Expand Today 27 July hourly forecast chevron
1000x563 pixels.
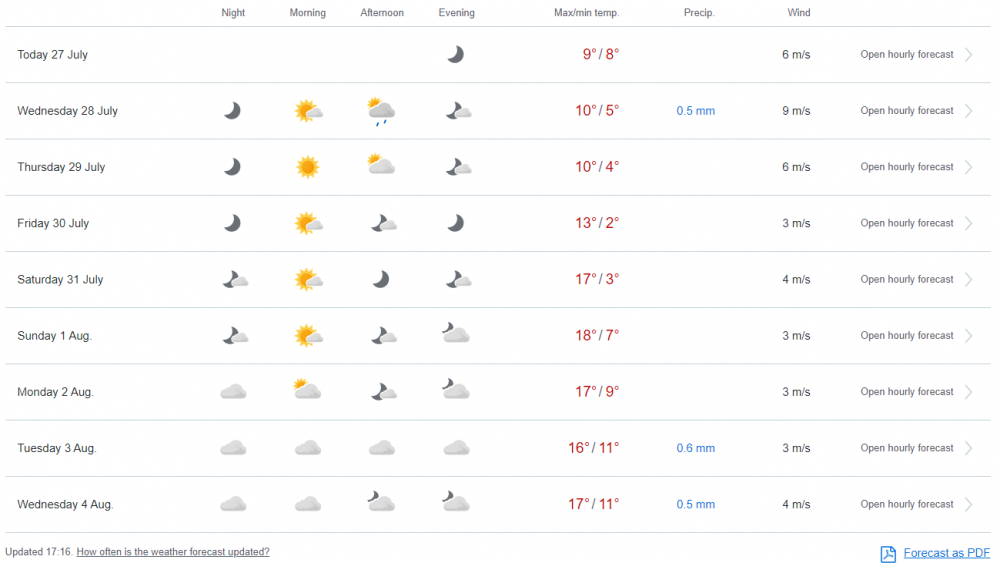click(968, 55)
